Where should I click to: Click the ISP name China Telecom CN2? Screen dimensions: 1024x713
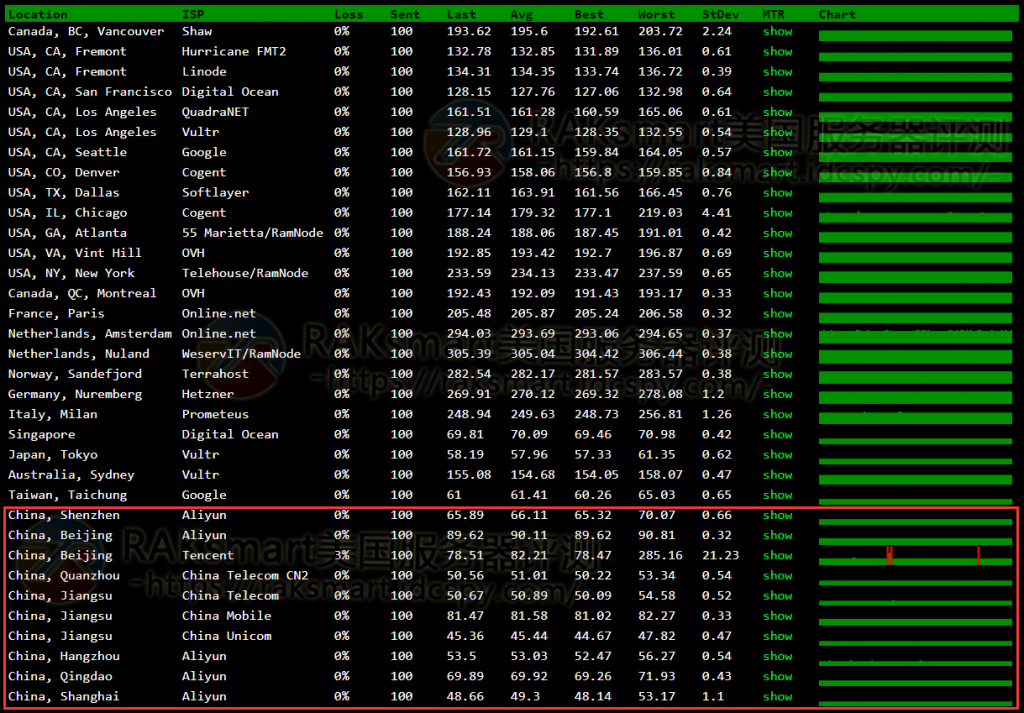point(246,575)
